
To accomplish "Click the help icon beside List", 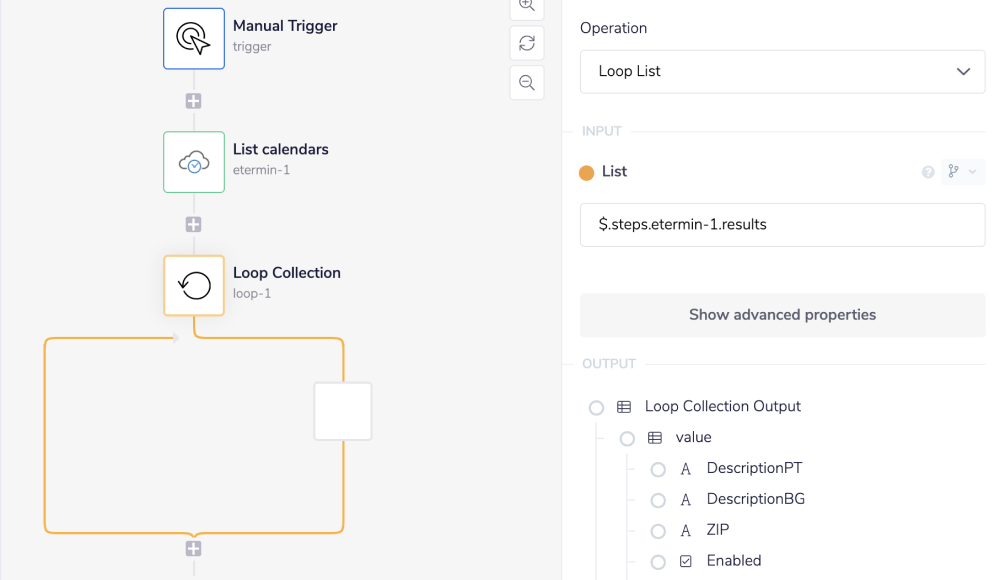I will coord(928,173).
